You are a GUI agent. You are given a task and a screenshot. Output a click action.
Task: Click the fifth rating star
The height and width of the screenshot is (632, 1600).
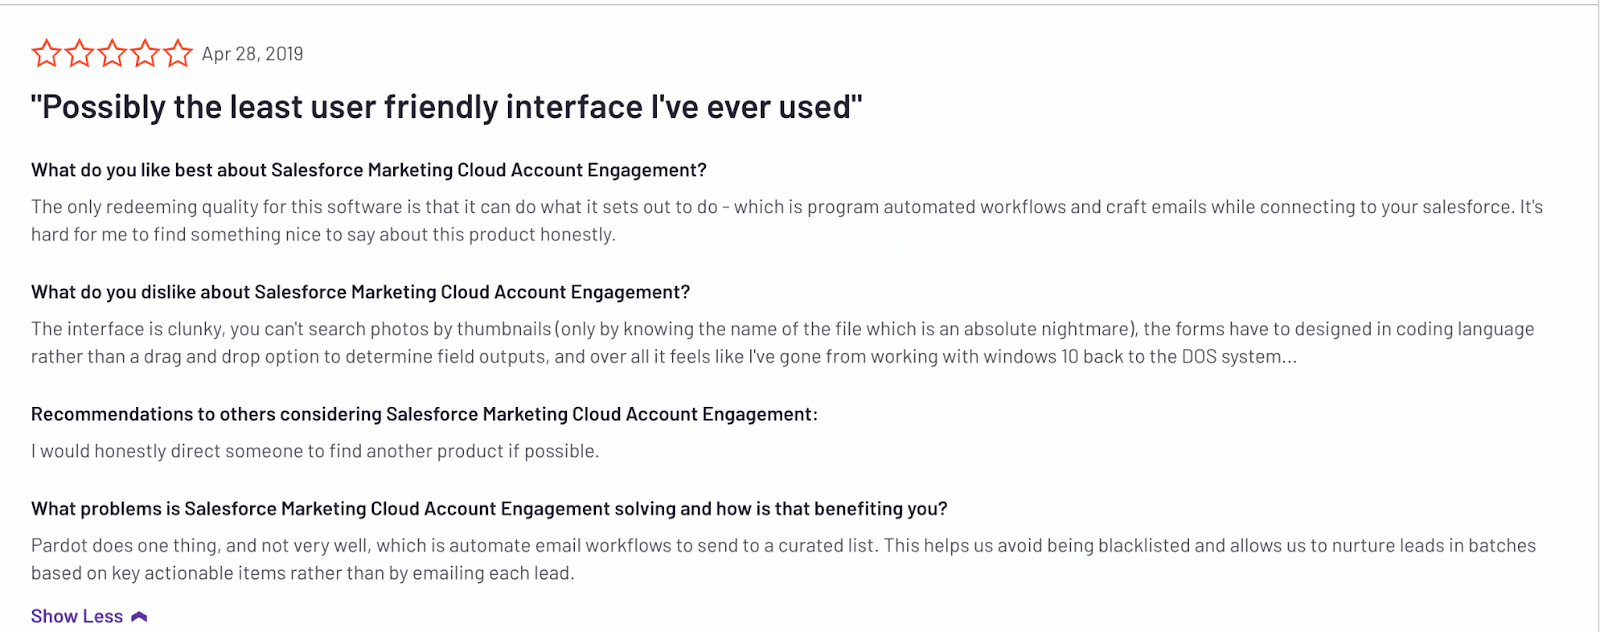pyautogui.click(x=178, y=53)
